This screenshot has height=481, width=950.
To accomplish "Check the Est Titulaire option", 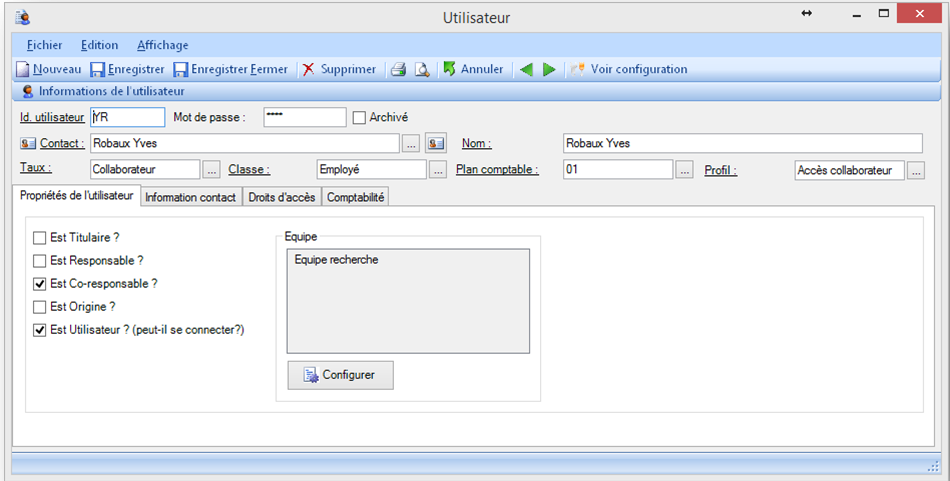I will coord(40,238).
